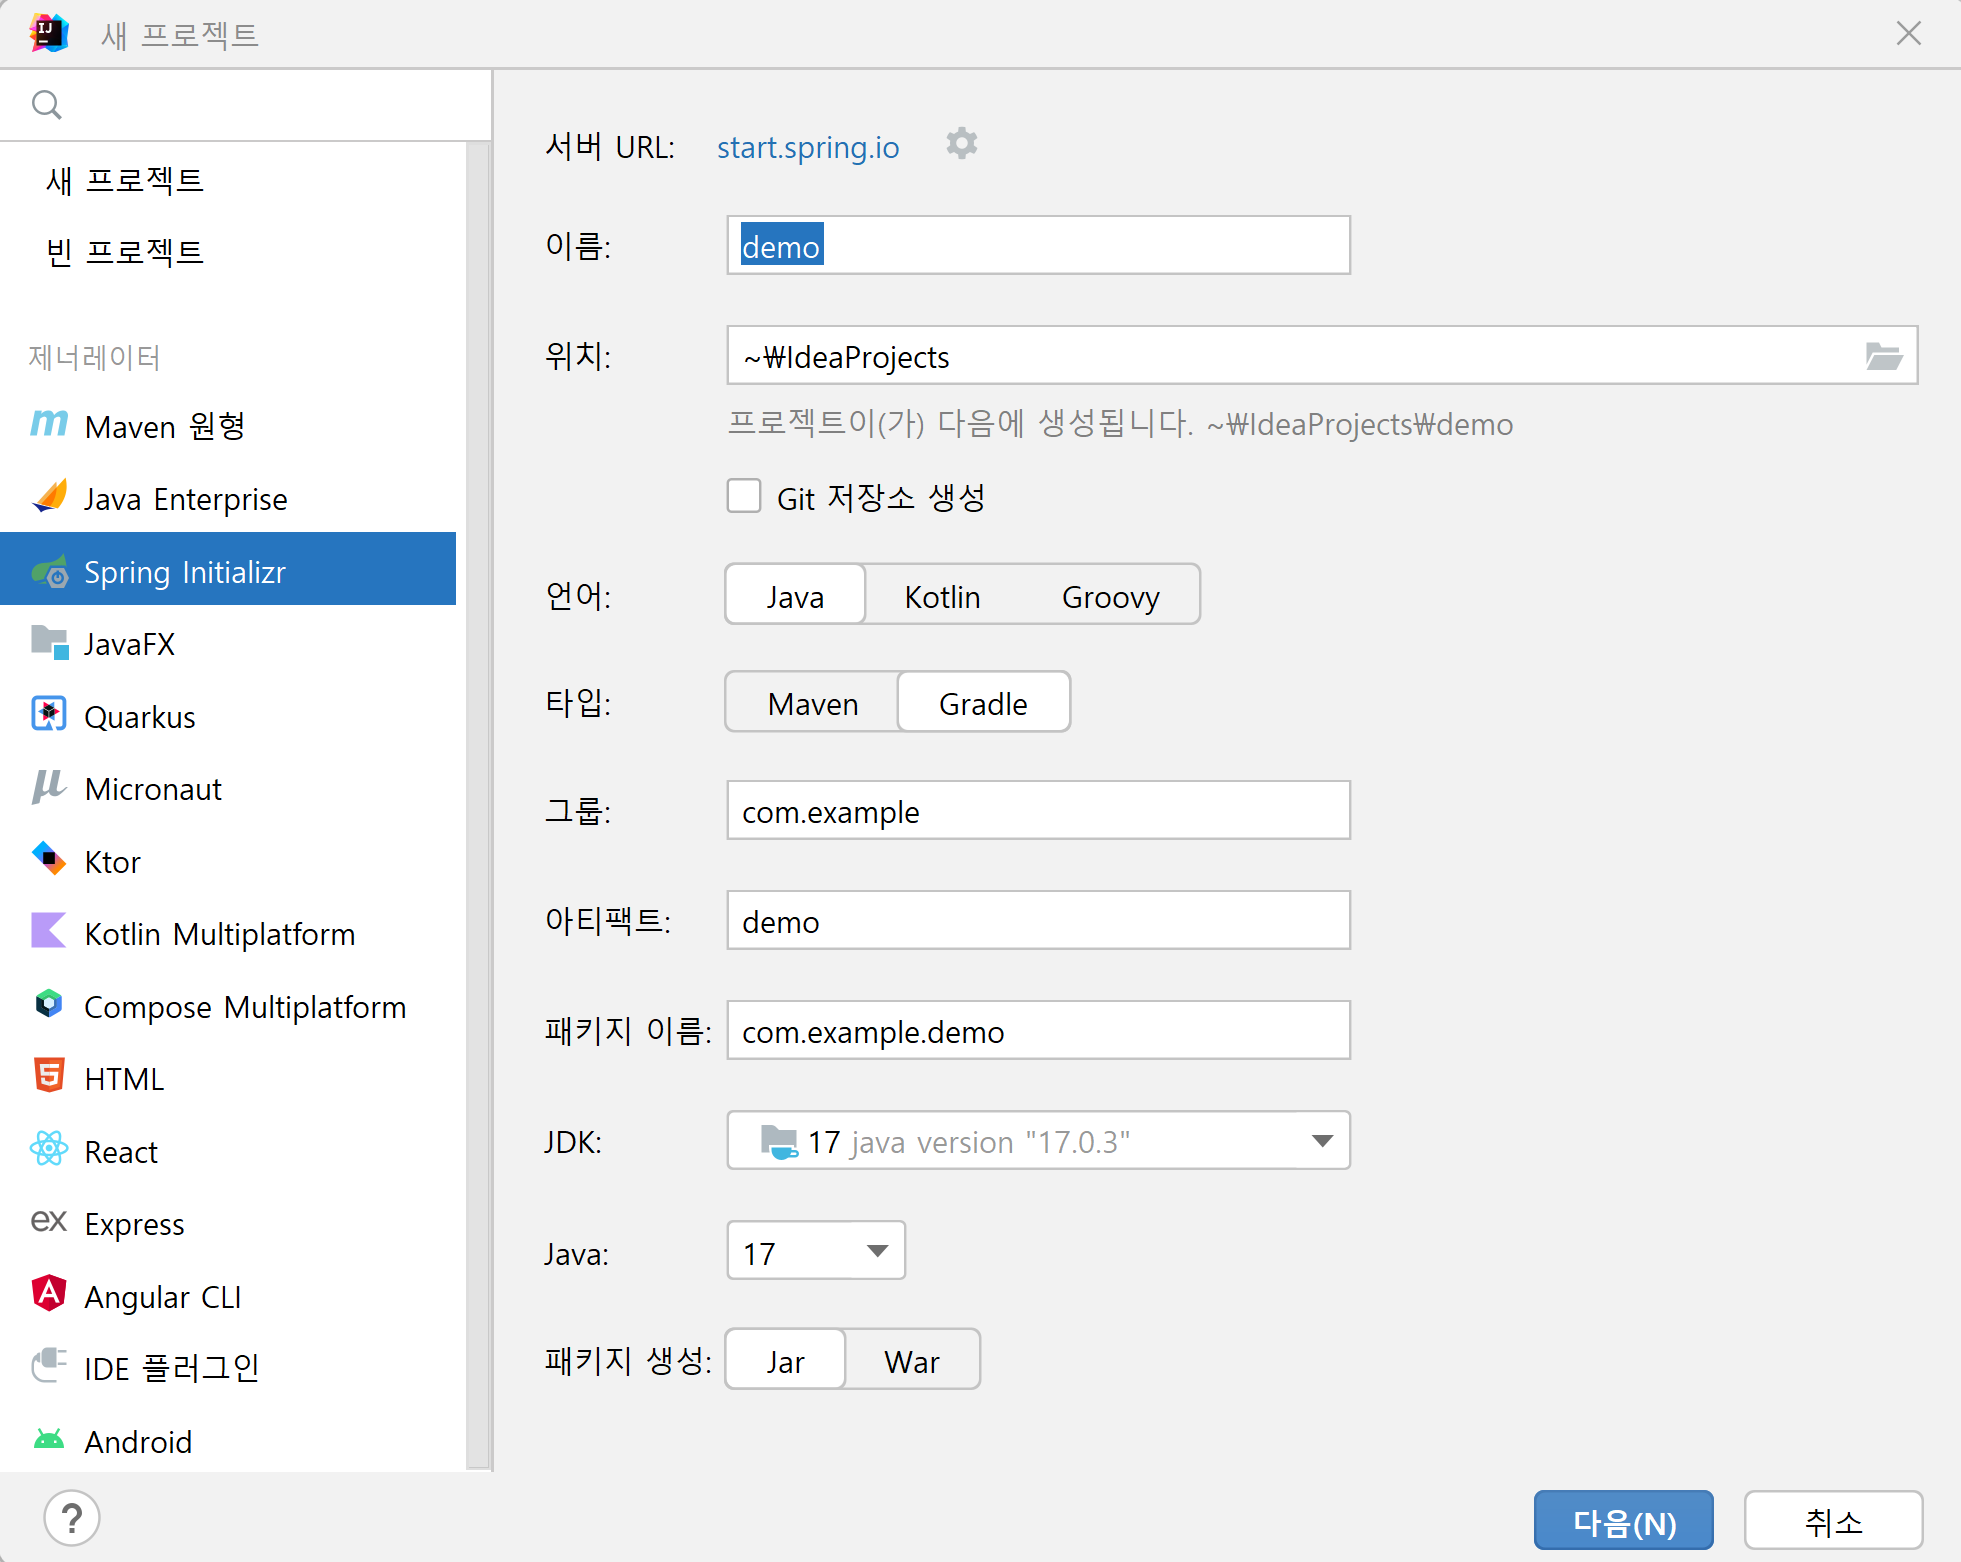Click the 그룹 com.example input field
The height and width of the screenshot is (1562, 1961).
(1038, 811)
